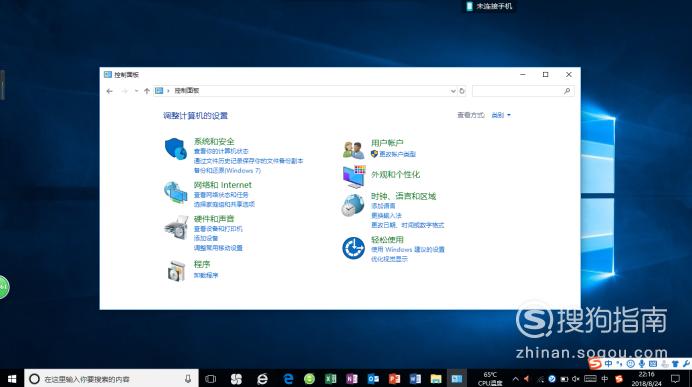Click 卸载程序 link under Programs
Screen dimensions: 692x387
(206, 275)
